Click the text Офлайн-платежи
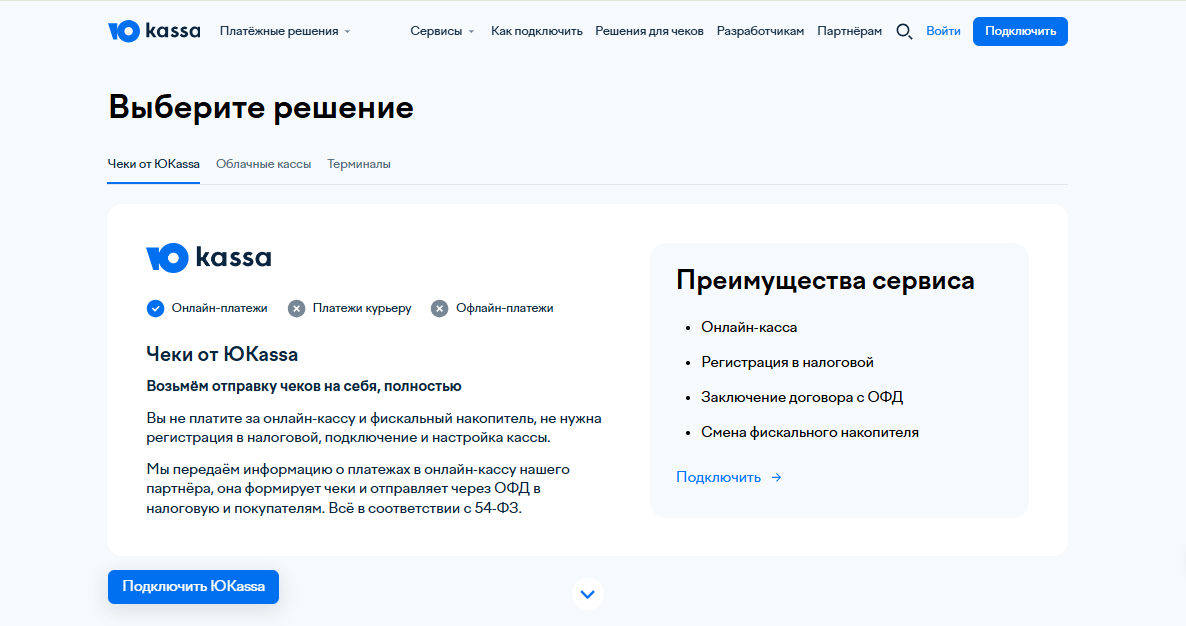Screen dimensions: 1186x626 coord(505,308)
